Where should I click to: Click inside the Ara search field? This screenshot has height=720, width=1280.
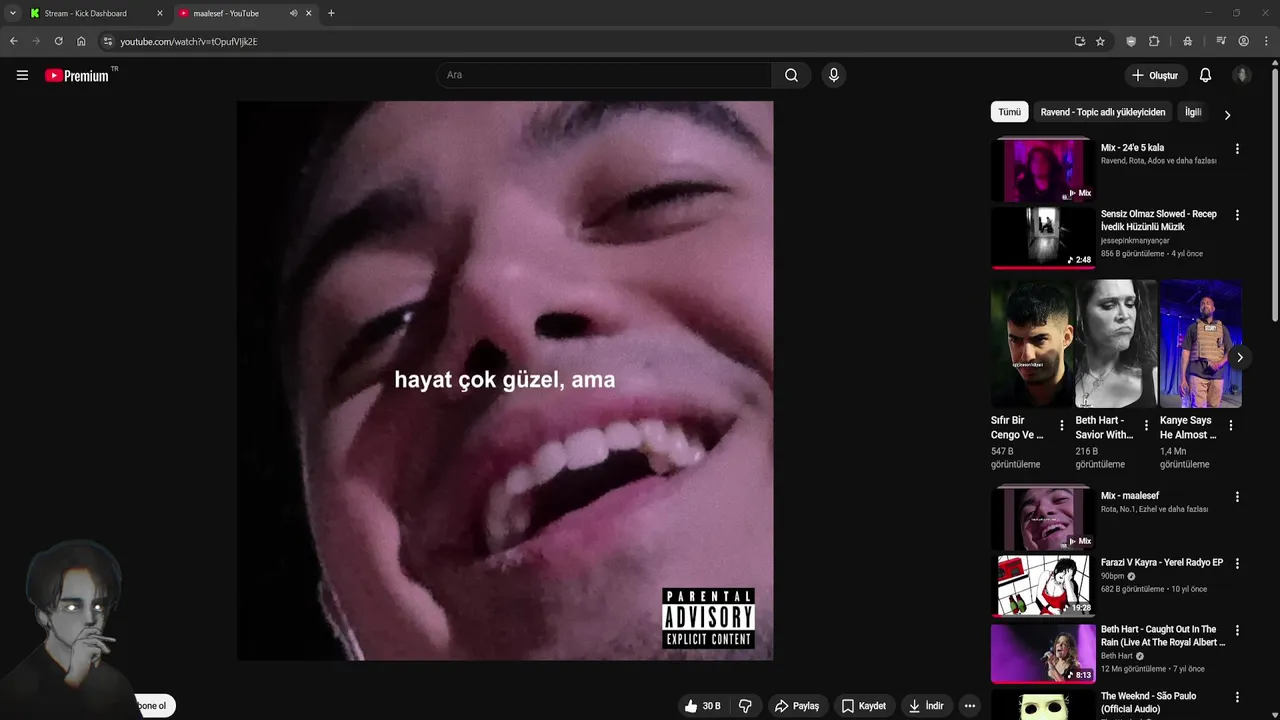coord(604,75)
